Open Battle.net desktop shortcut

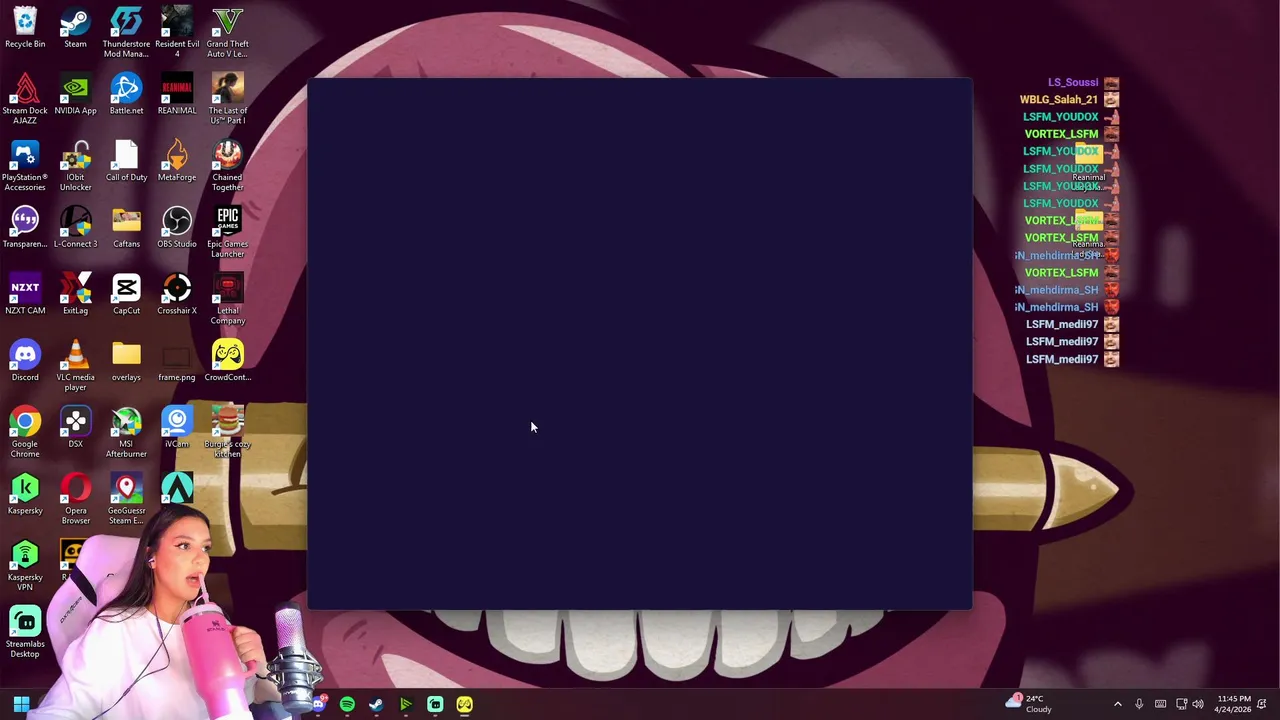pyautogui.click(x=126, y=95)
